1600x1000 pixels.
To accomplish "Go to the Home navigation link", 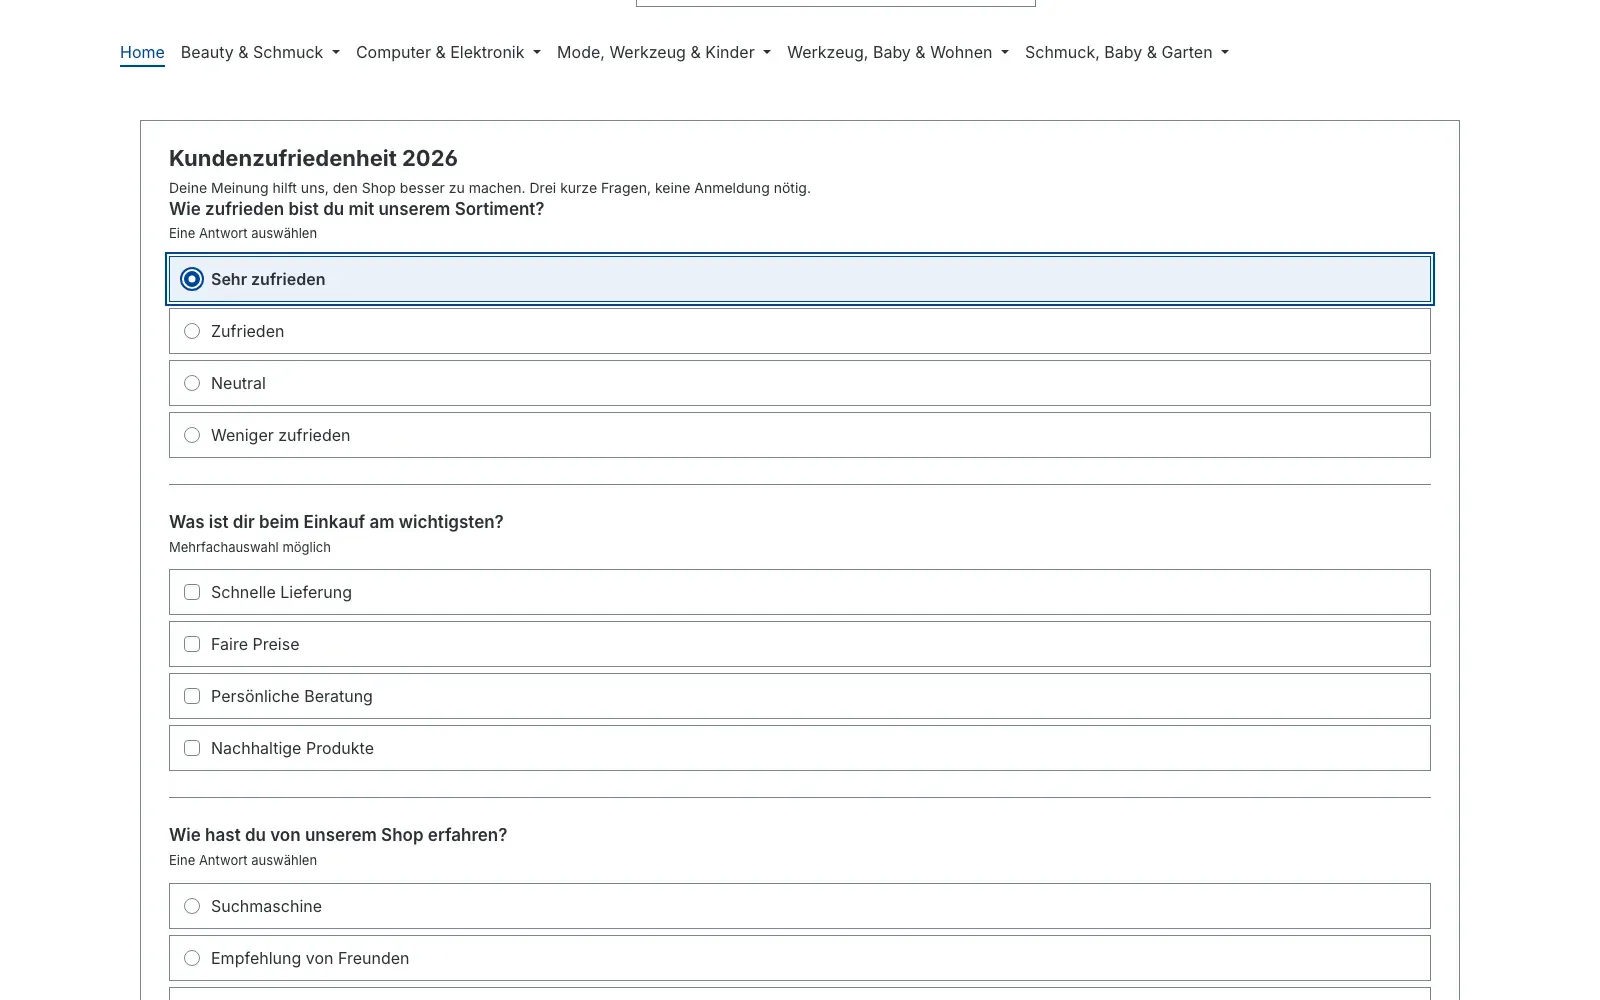I will [x=142, y=52].
